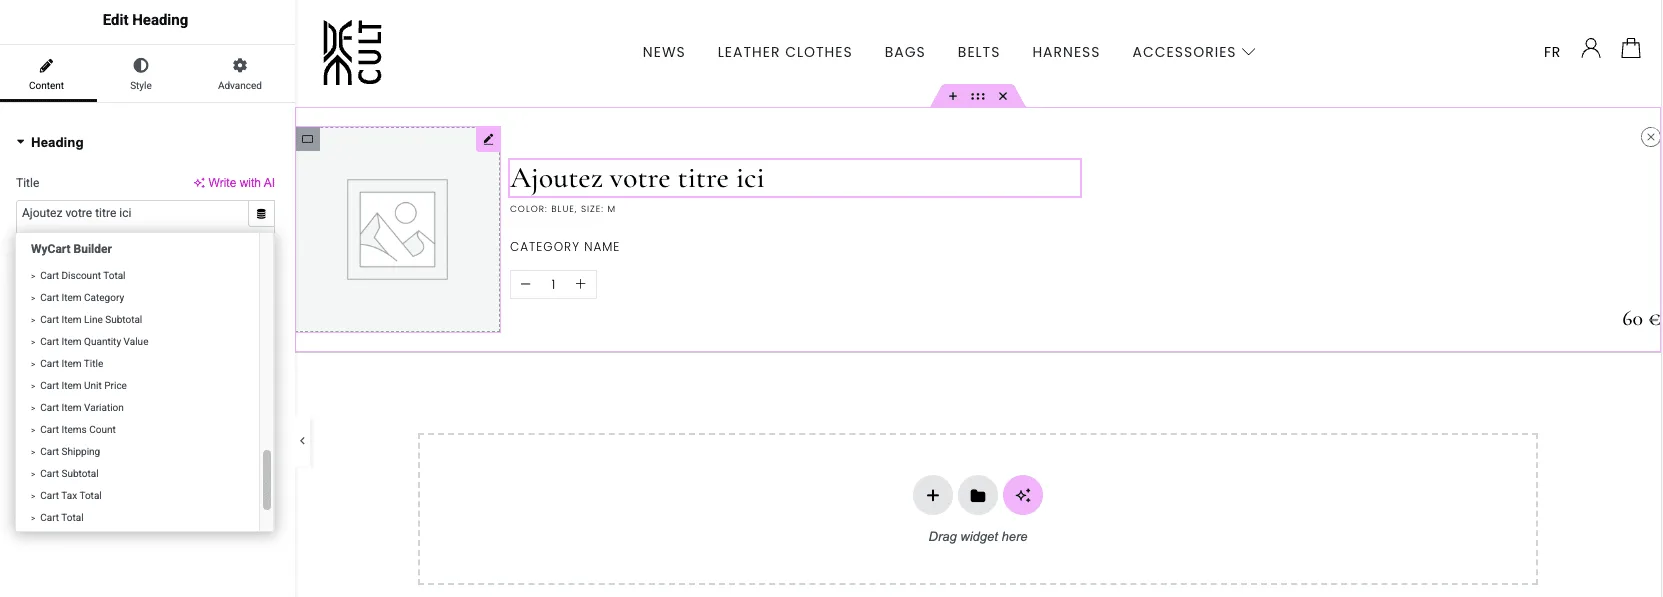Click Write with AI link
This screenshot has height=597, width=1663.
click(x=234, y=183)
